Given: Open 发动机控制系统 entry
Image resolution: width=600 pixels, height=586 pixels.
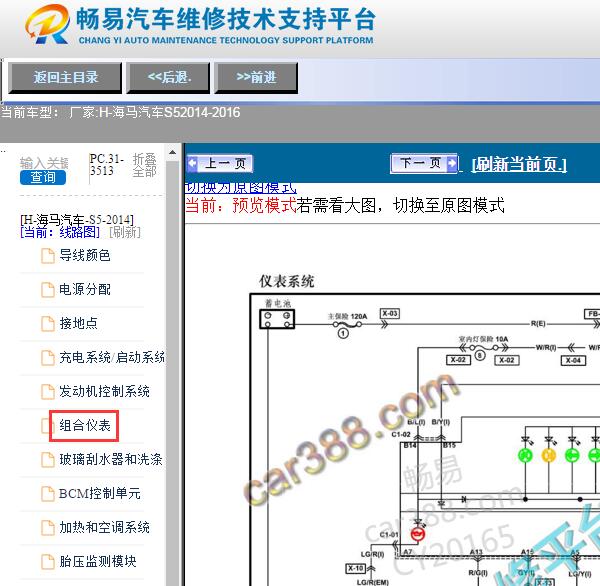Looking at the screenshot, I should pyautogui.click(x=104, y=392).
